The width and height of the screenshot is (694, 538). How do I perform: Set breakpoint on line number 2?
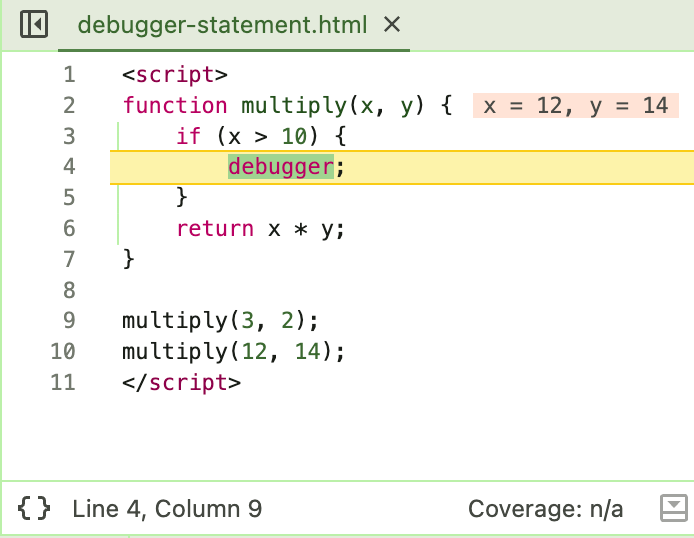(69, 105)
